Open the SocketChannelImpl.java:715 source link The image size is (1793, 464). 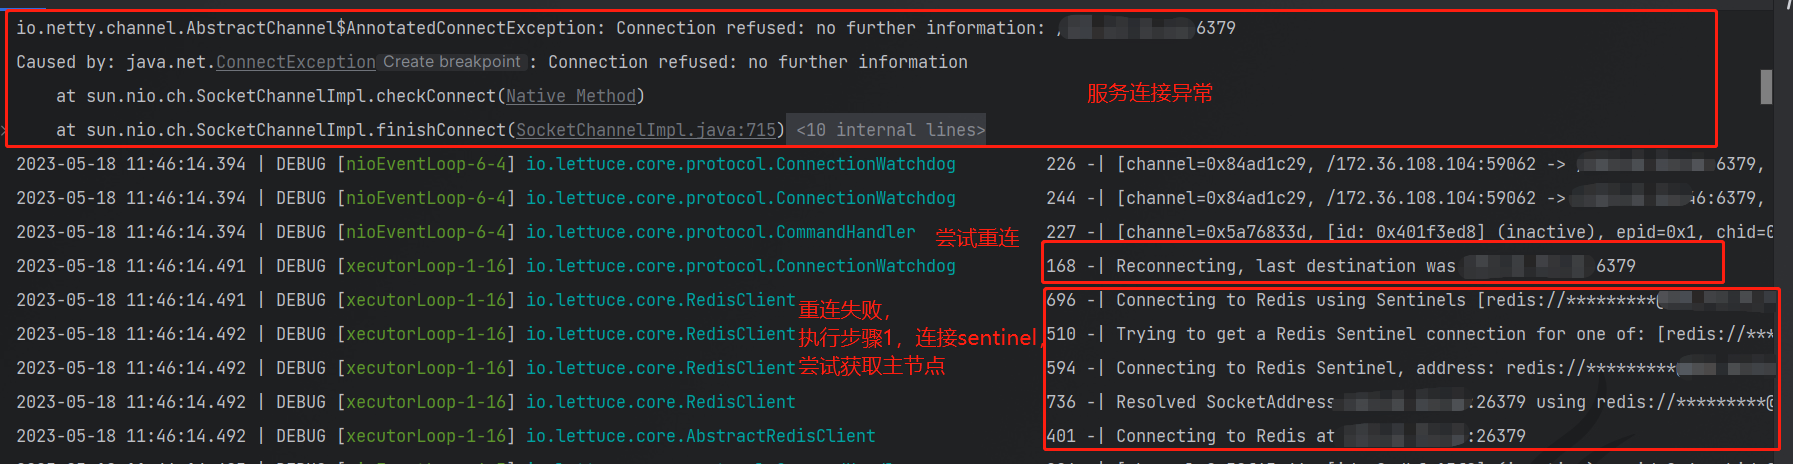click(x=646, y=130)
